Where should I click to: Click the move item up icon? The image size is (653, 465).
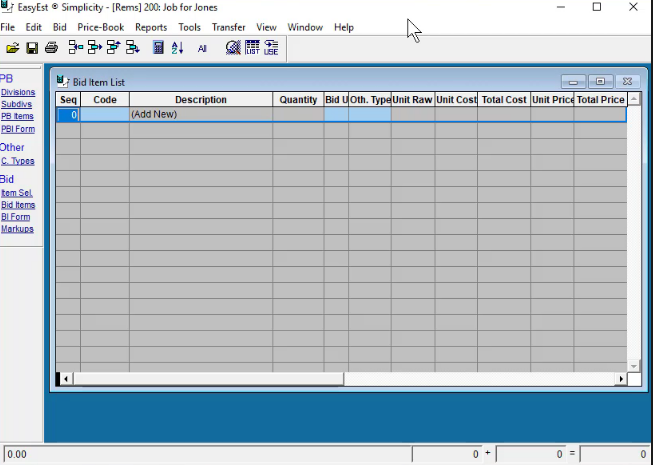[x=114, y=47]
